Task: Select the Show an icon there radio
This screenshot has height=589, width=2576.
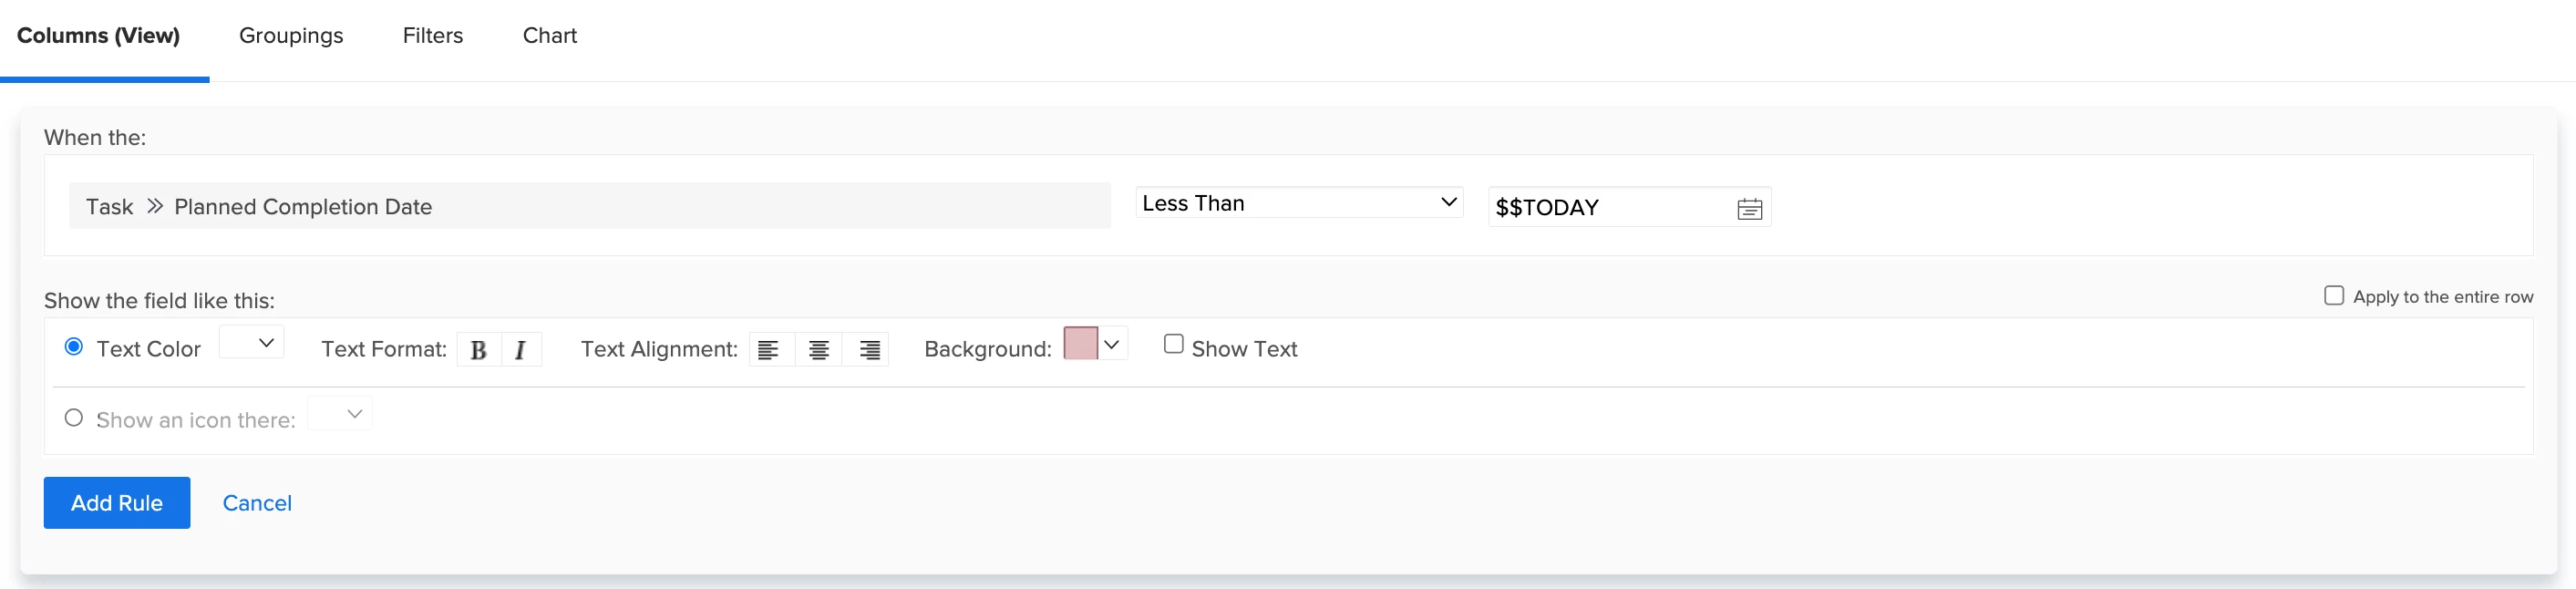Action: [x=74, y=417]
